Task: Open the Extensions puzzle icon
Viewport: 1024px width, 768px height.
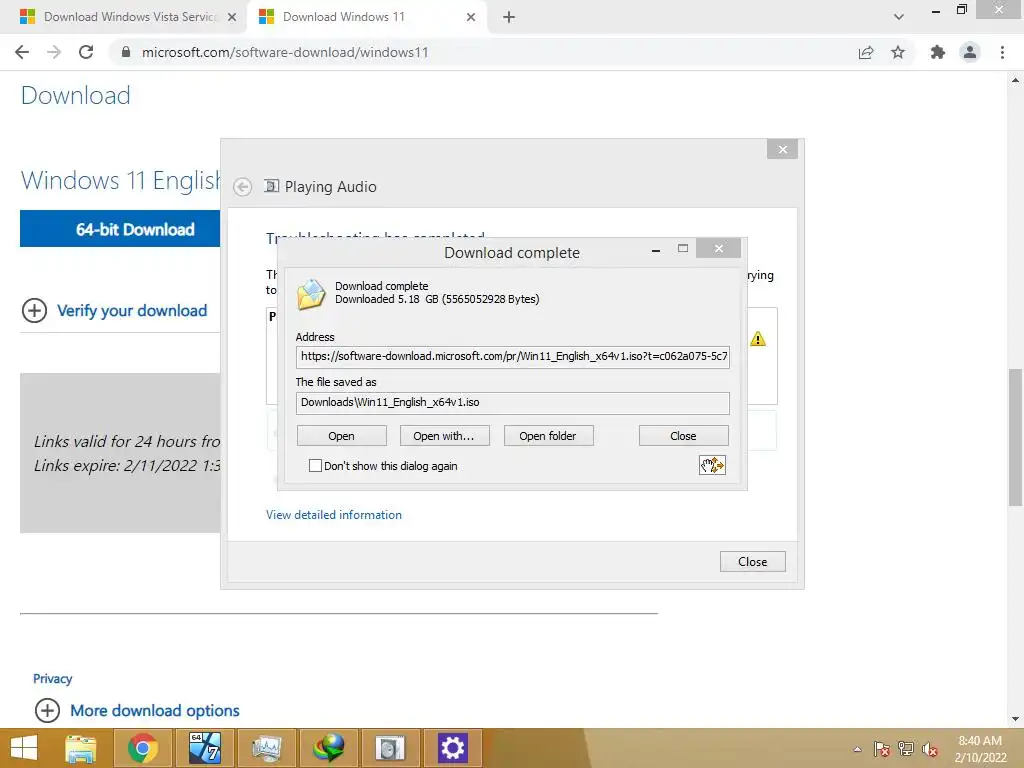Action: coord(937,52)
